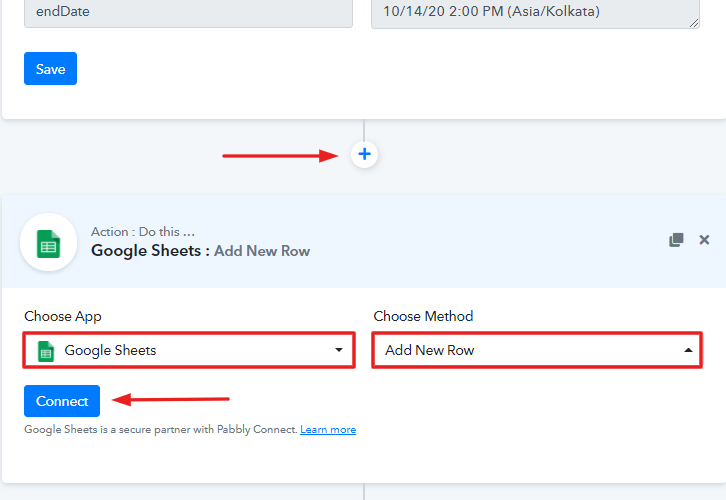This screenshot has width=726, height=500.
Task: Click into the endDate field
Action: (188, 11)
